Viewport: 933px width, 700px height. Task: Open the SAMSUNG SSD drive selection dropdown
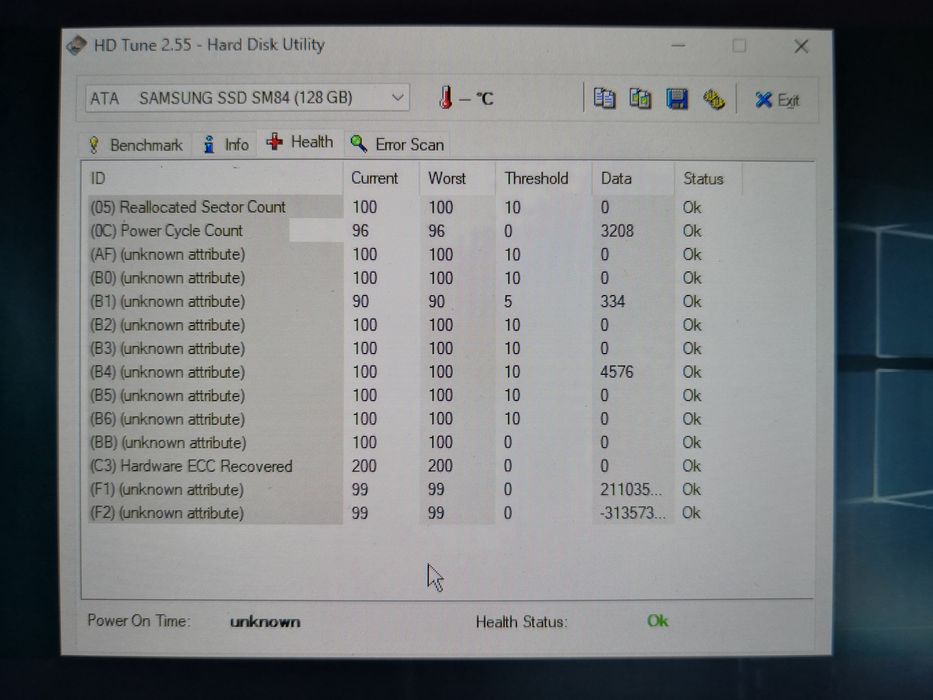pos(248,98)
